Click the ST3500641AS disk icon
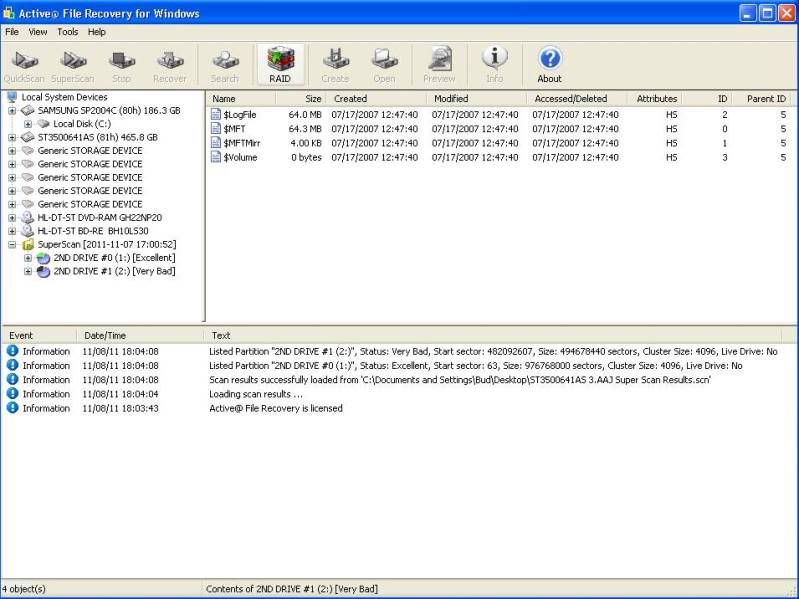Screen dimensions: 799x599 coord(28,138)
